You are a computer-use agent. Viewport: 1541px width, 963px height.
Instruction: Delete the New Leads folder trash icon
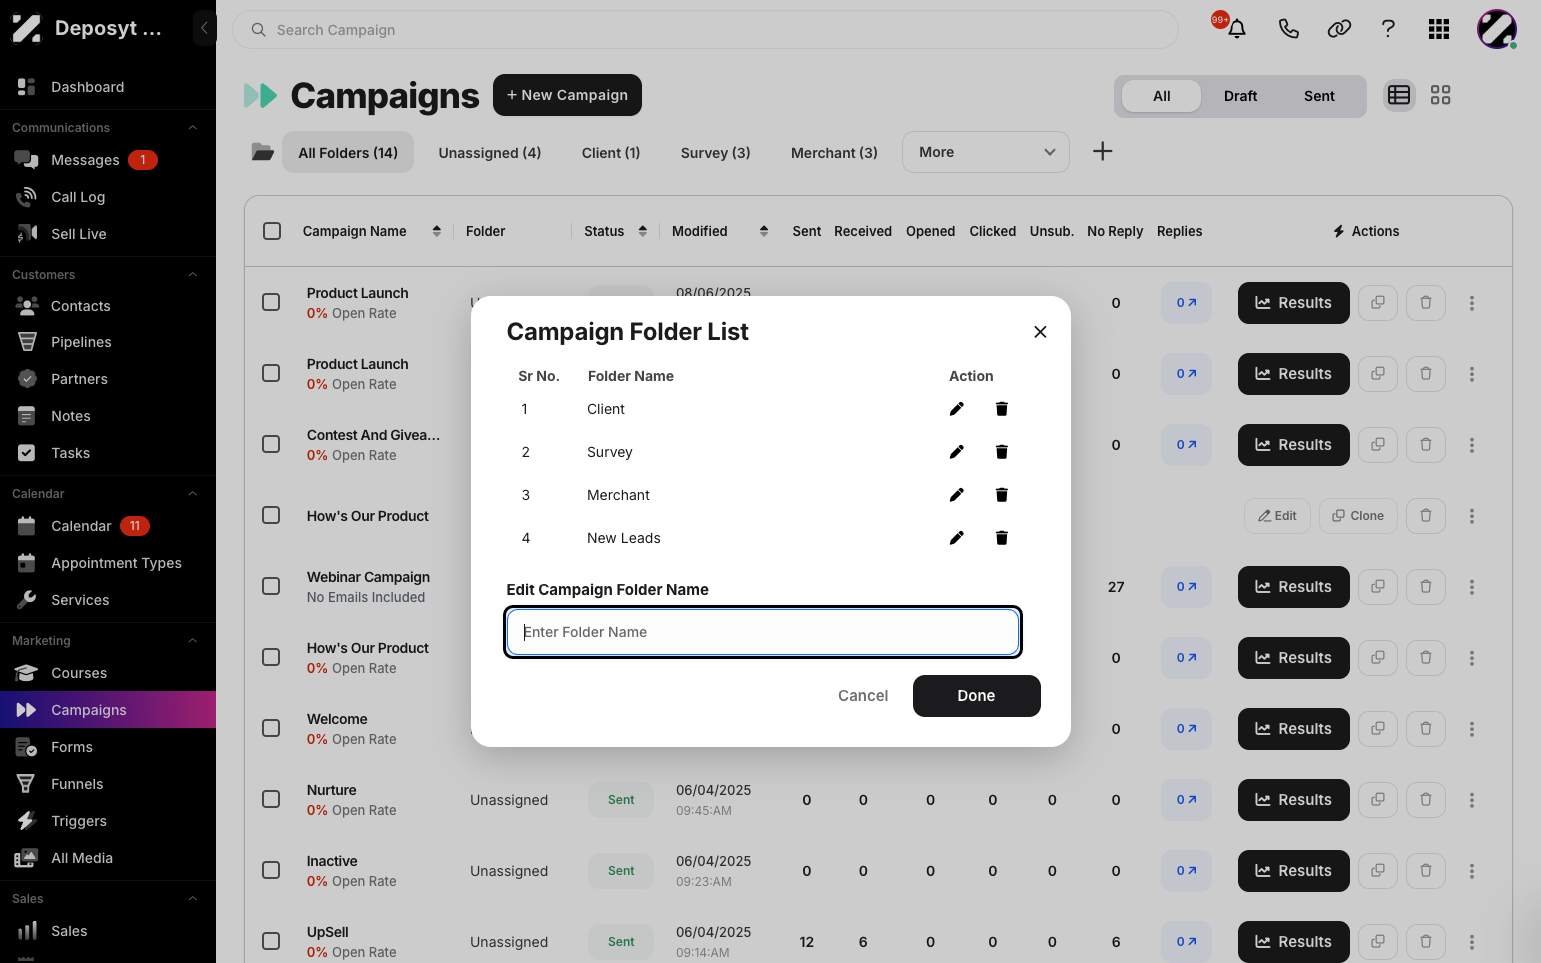click(x=1001, y=538)
